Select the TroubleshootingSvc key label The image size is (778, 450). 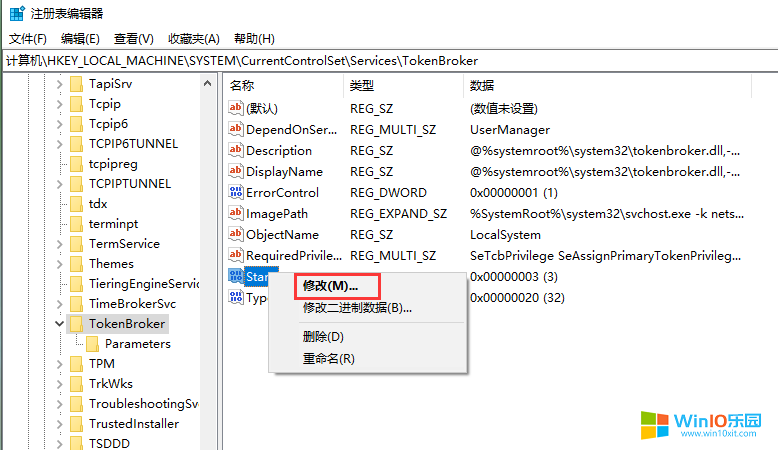click(x=144, y=404)
